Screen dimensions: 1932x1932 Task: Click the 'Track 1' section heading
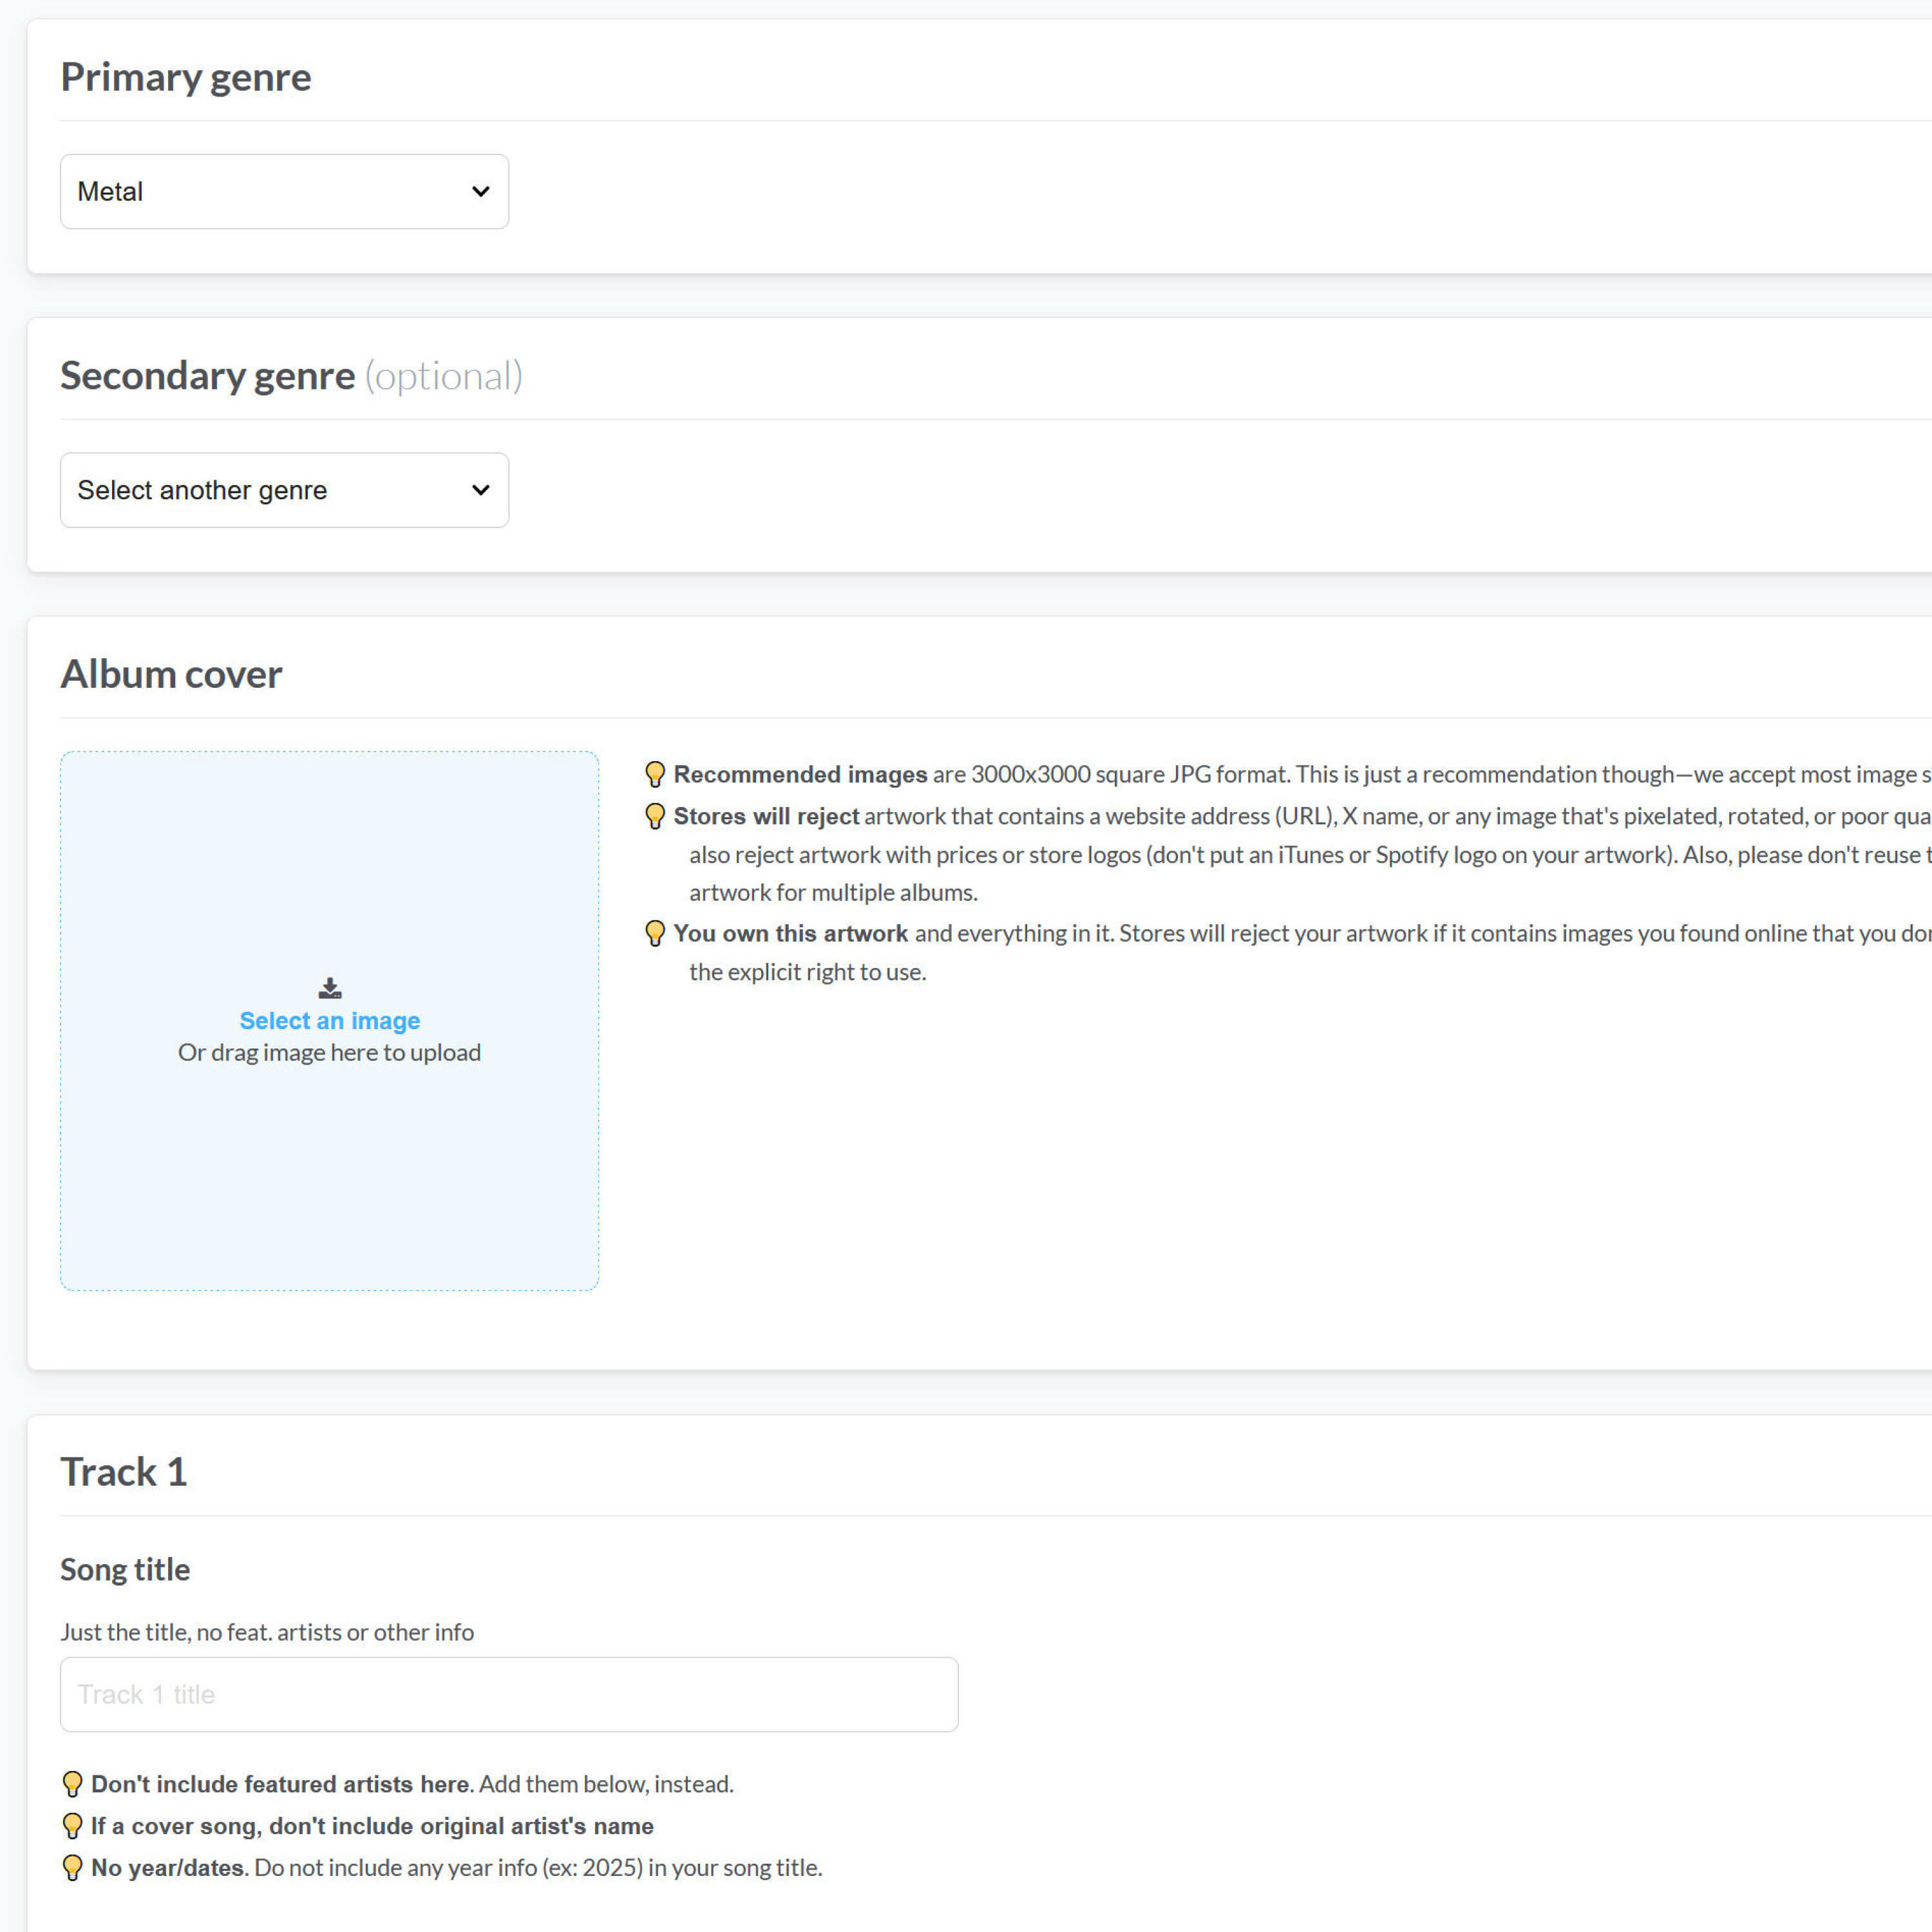click(x=124, y=1472)
